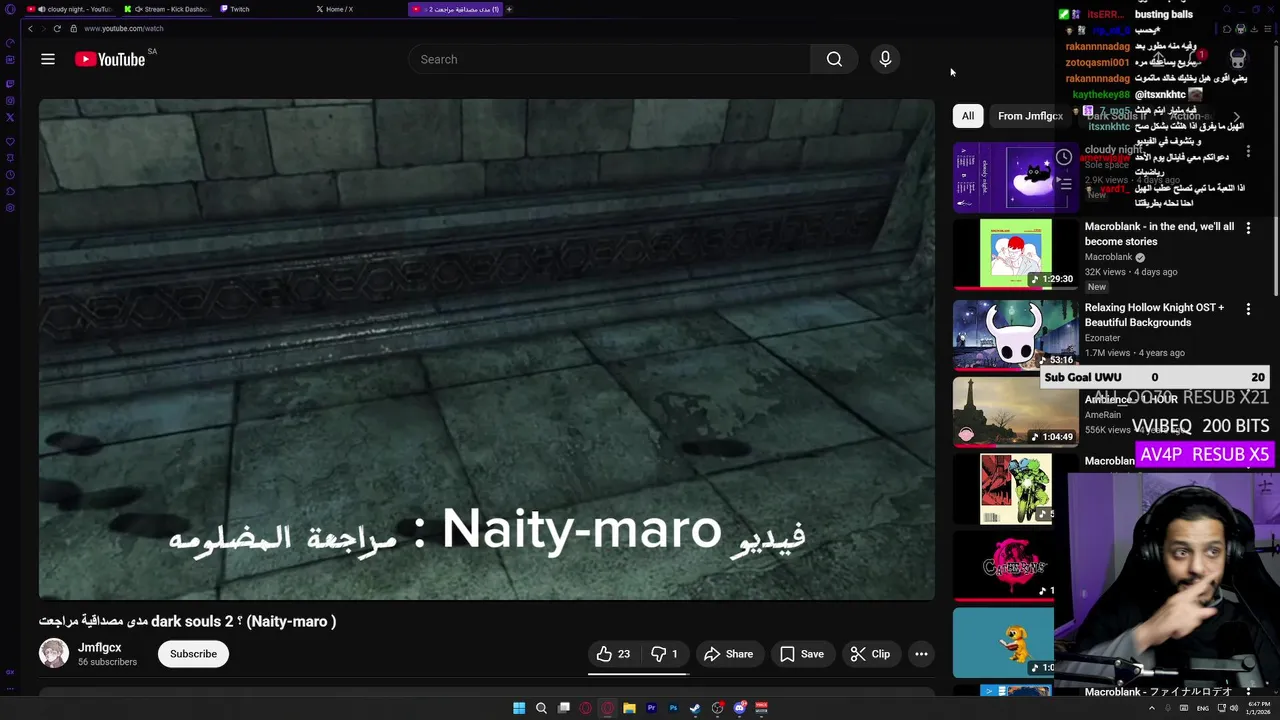Play the main video player
Screen dimensions: 1280x720
487,349
